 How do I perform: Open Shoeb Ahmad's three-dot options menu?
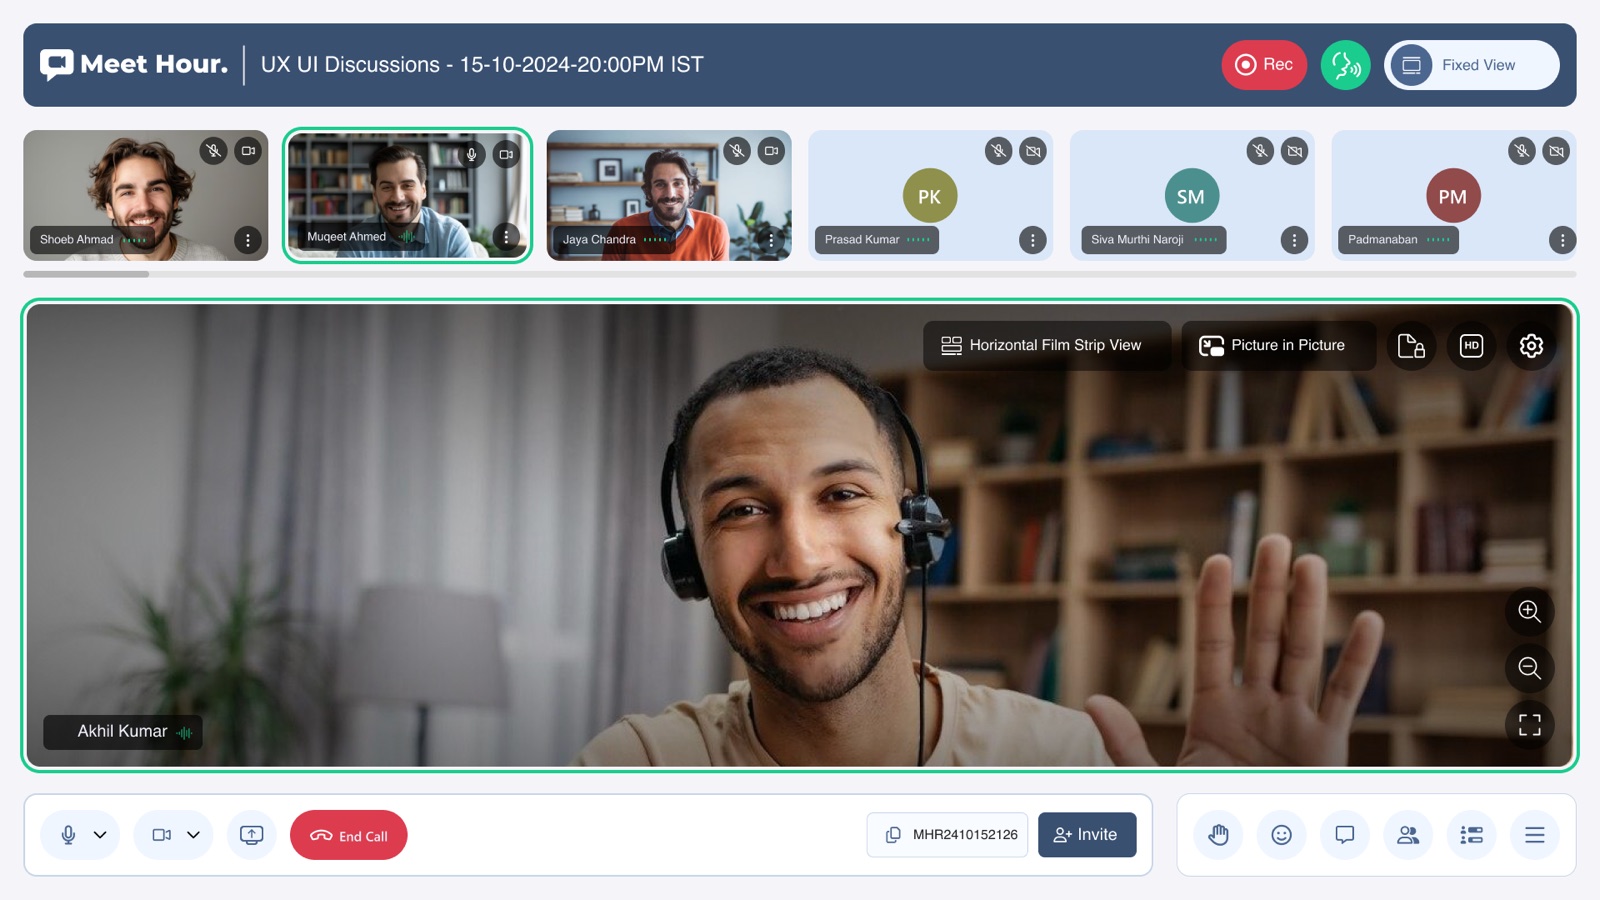point(248,240)
